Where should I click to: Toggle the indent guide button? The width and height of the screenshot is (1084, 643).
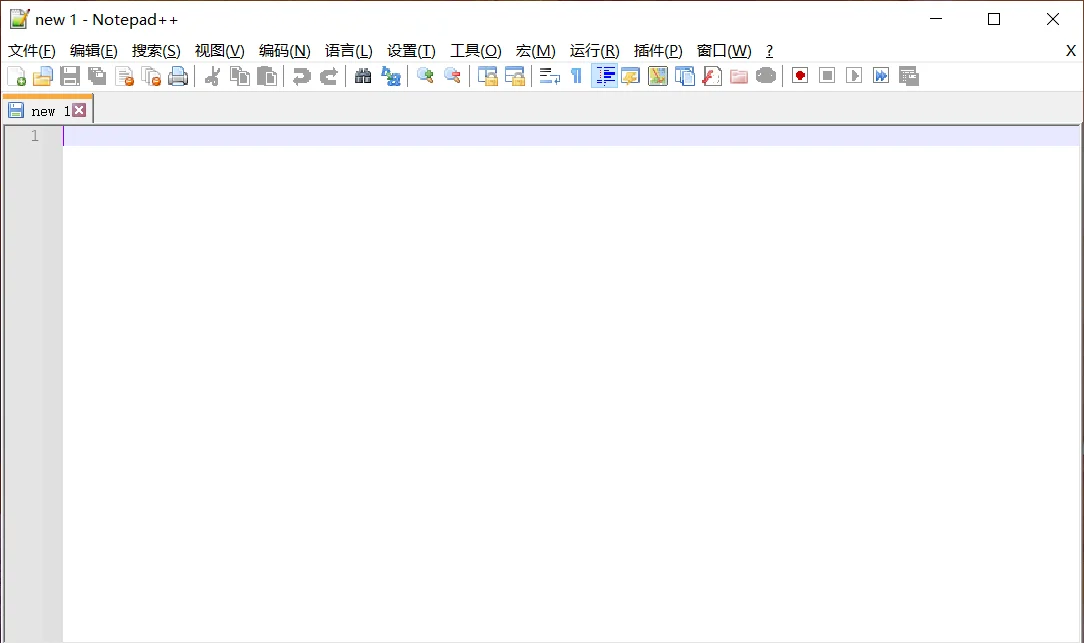point(604,76)
